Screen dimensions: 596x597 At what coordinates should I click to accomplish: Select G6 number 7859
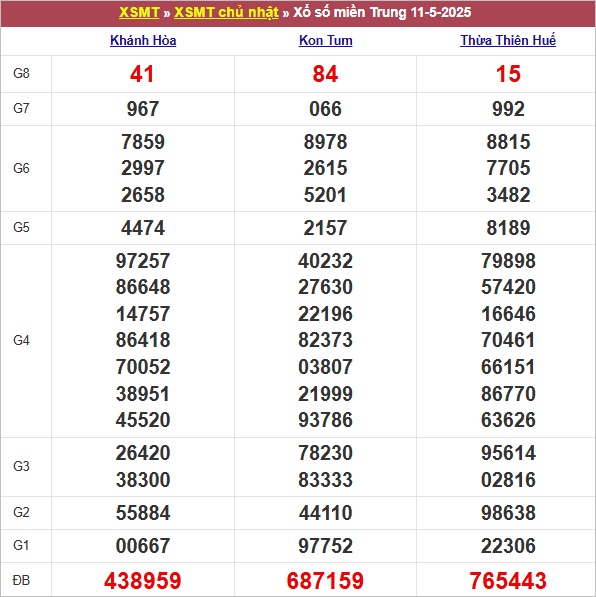pos(143,142)
